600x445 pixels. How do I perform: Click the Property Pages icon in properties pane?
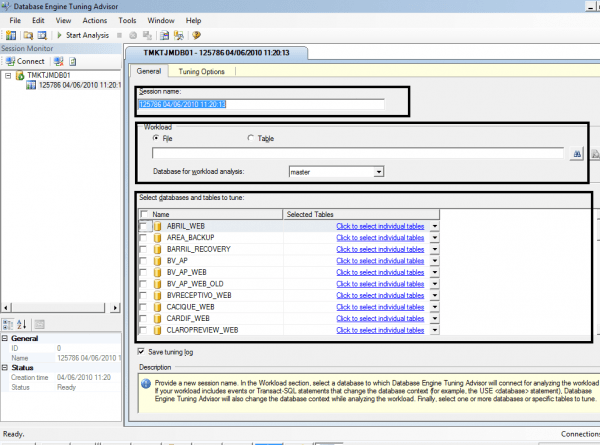(x=39, y=324)
